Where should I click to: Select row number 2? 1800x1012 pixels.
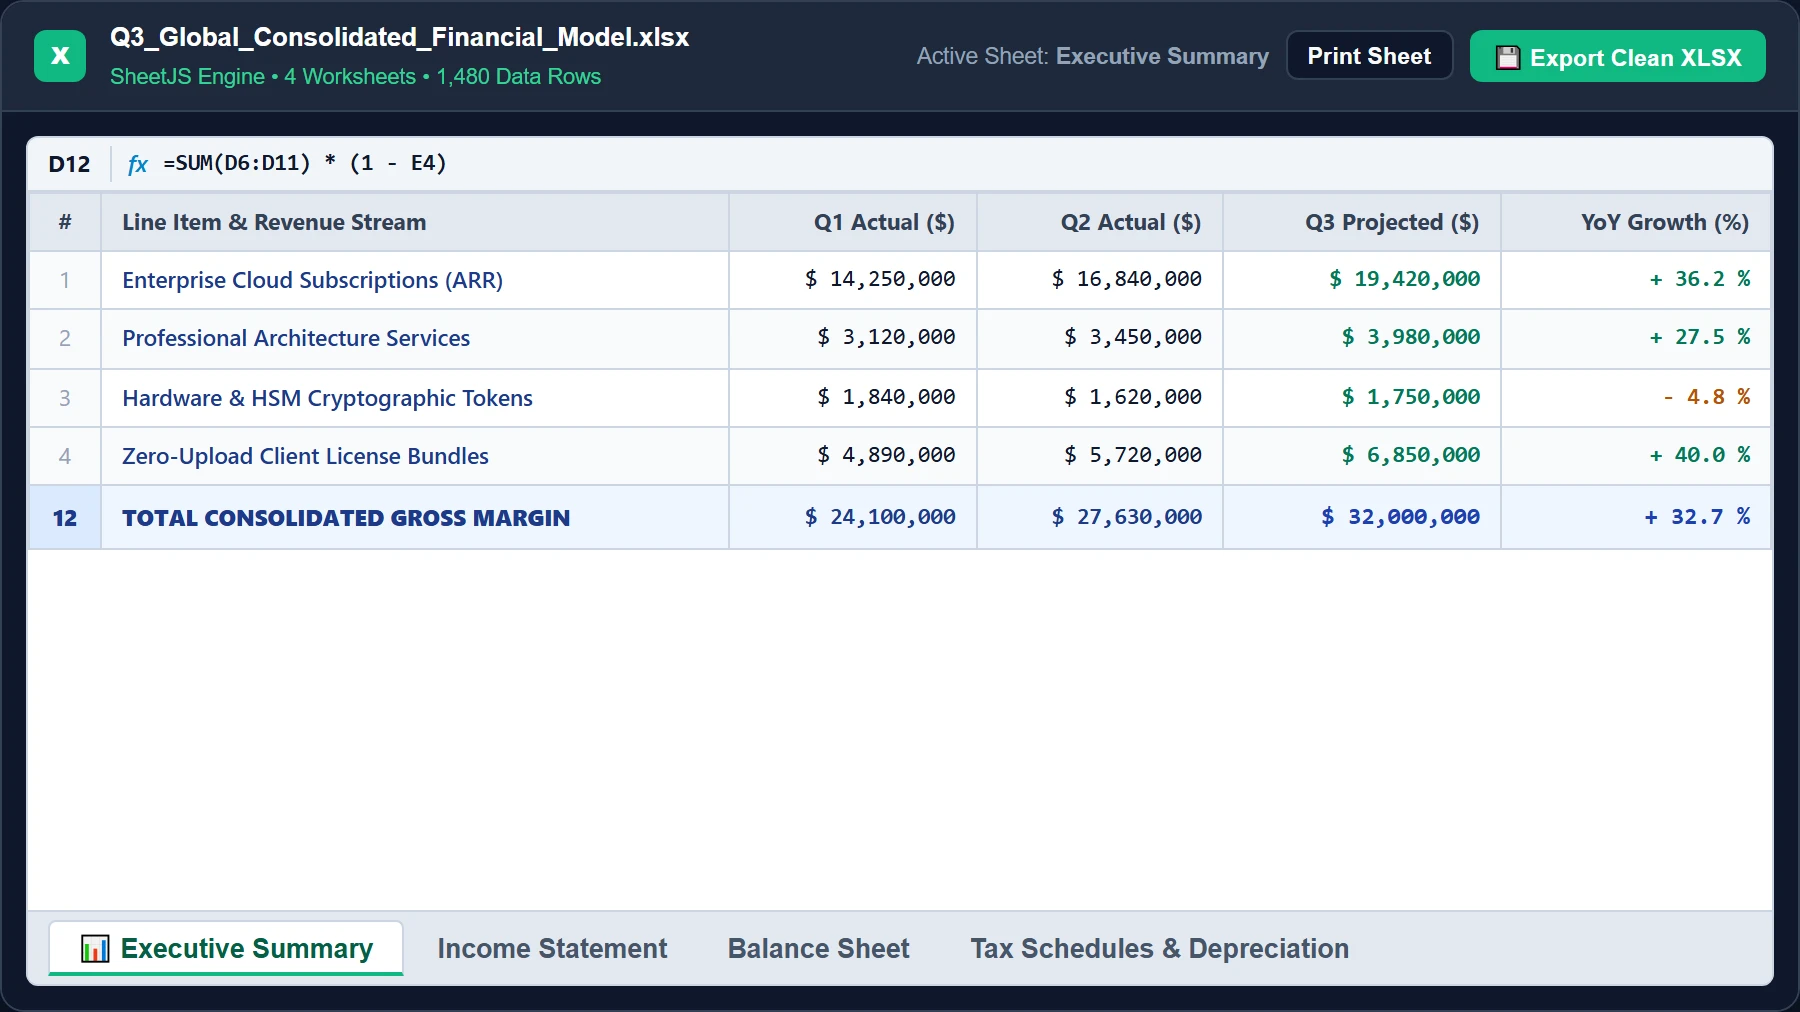click(x=65, y=338)
